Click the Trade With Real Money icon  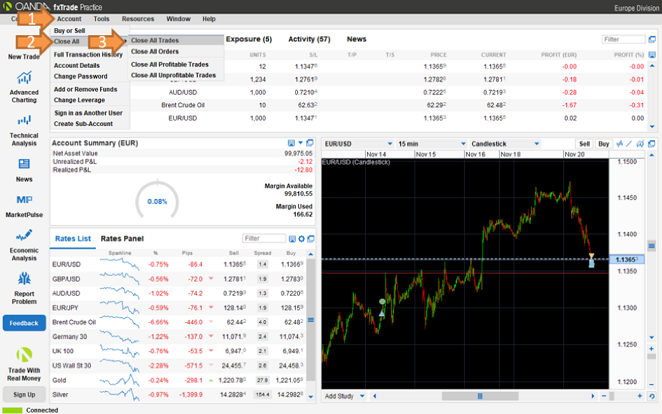click(23, 353)
